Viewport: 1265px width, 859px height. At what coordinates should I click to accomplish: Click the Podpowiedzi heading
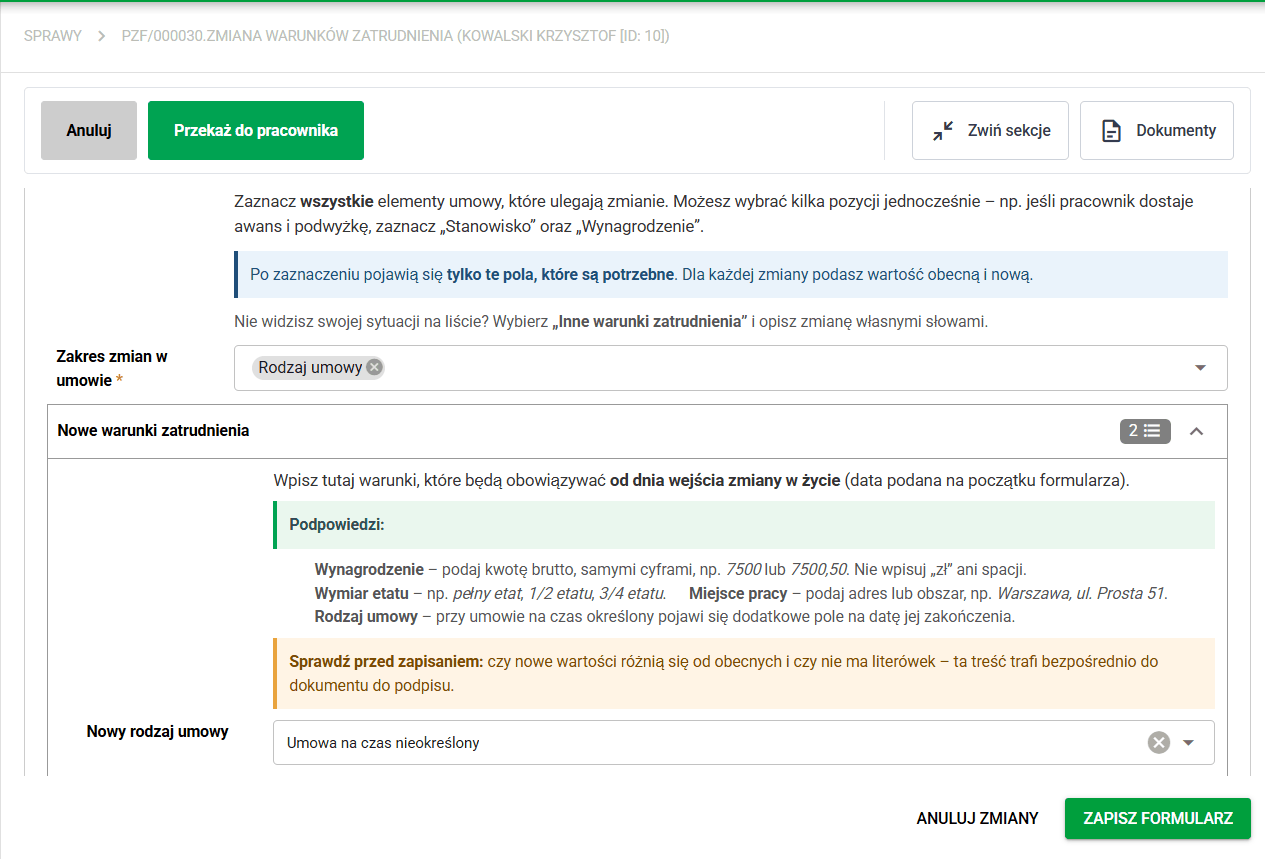pyautogui.click(x=337, y=525)
